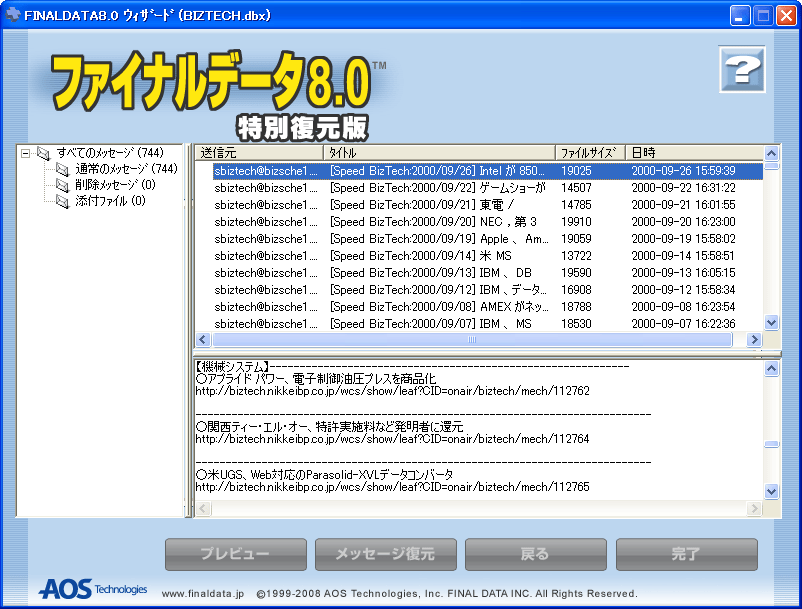Screen dimensions: 802x609
Task: Click the icon beside 添付ファイル (0)
Action: pos(62,201)
